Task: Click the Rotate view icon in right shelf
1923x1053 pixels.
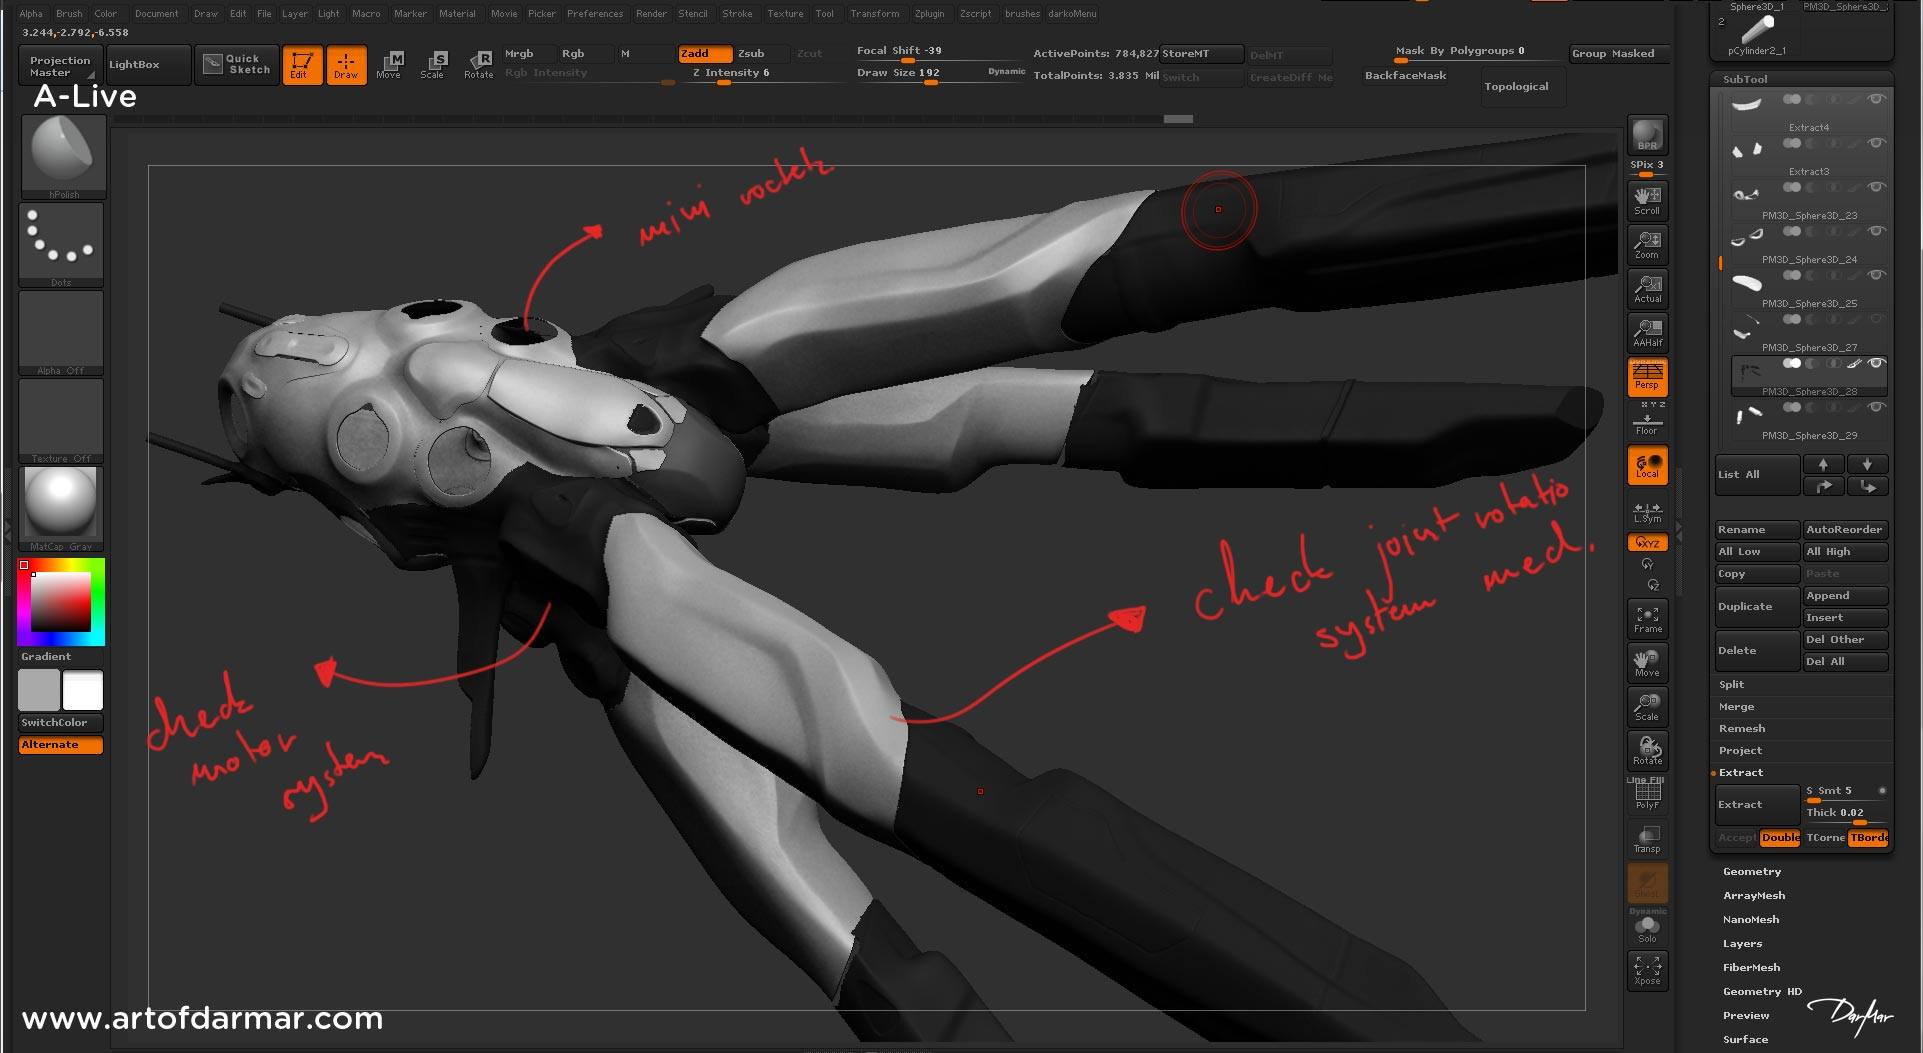Action: 1647,750
